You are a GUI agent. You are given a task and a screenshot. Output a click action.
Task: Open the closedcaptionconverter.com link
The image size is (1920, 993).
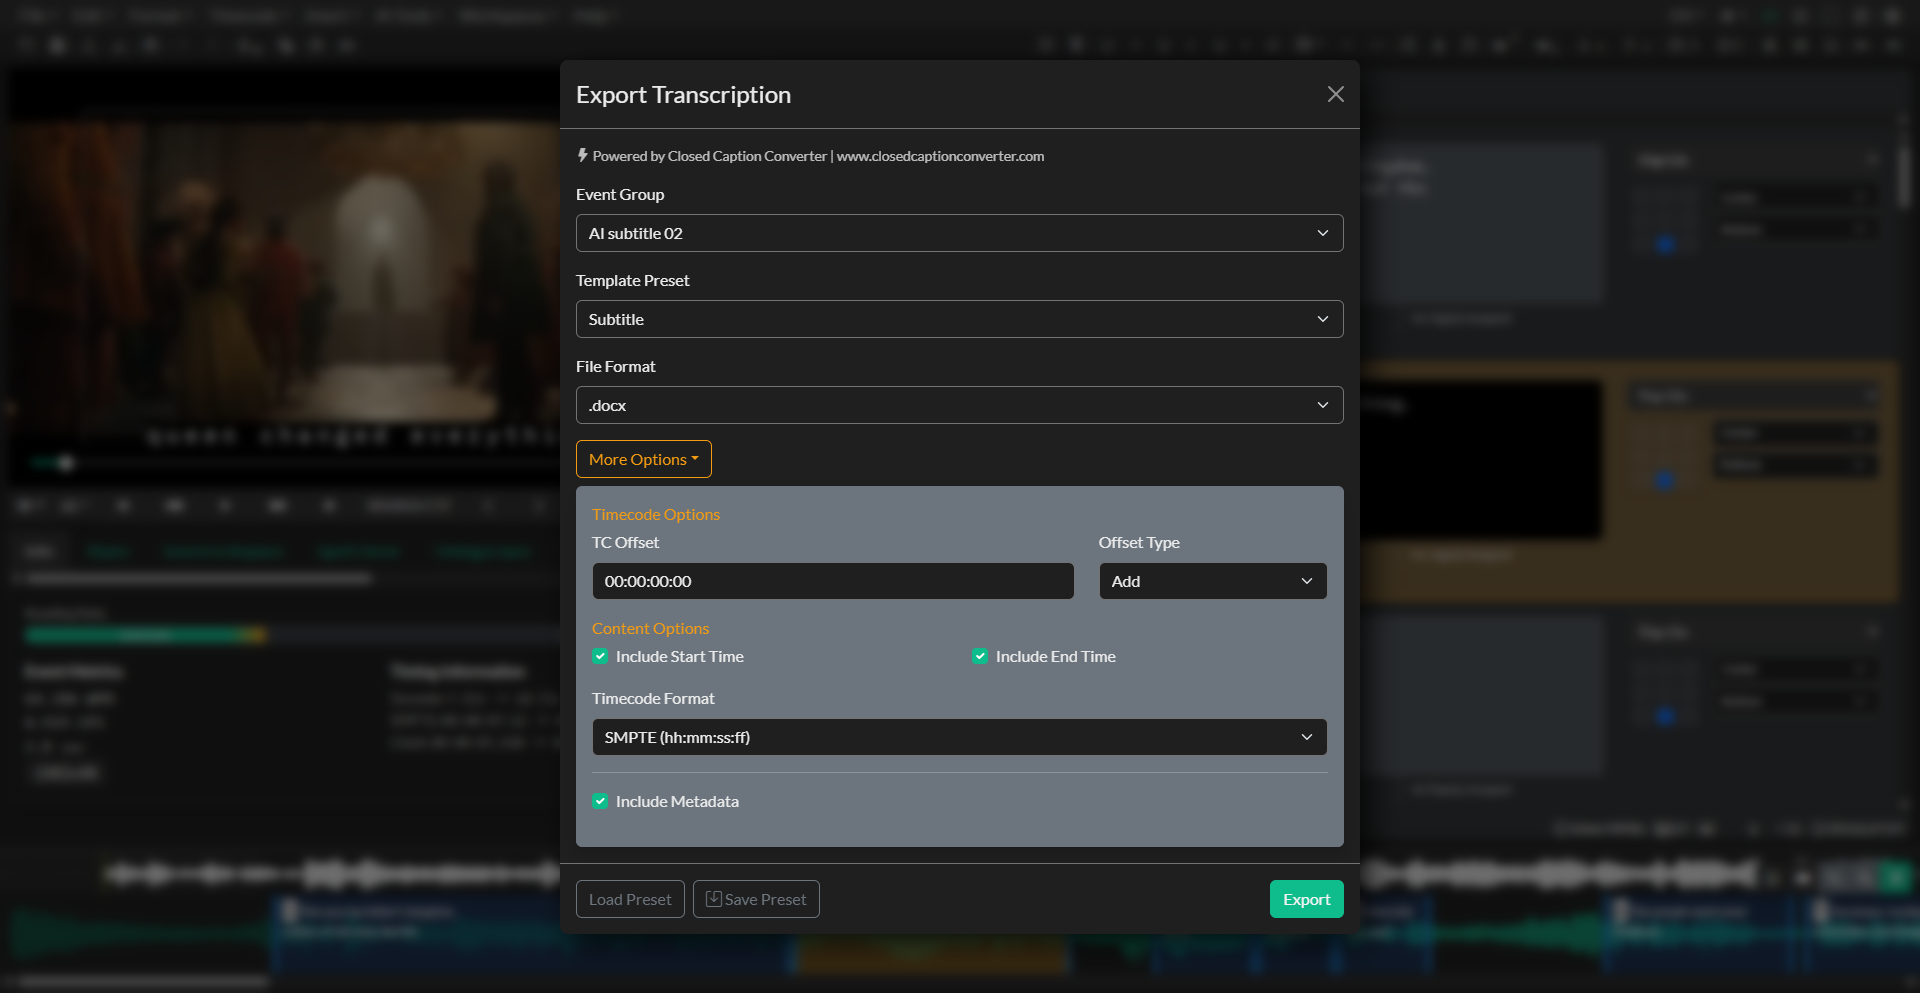tap(941, 156)
